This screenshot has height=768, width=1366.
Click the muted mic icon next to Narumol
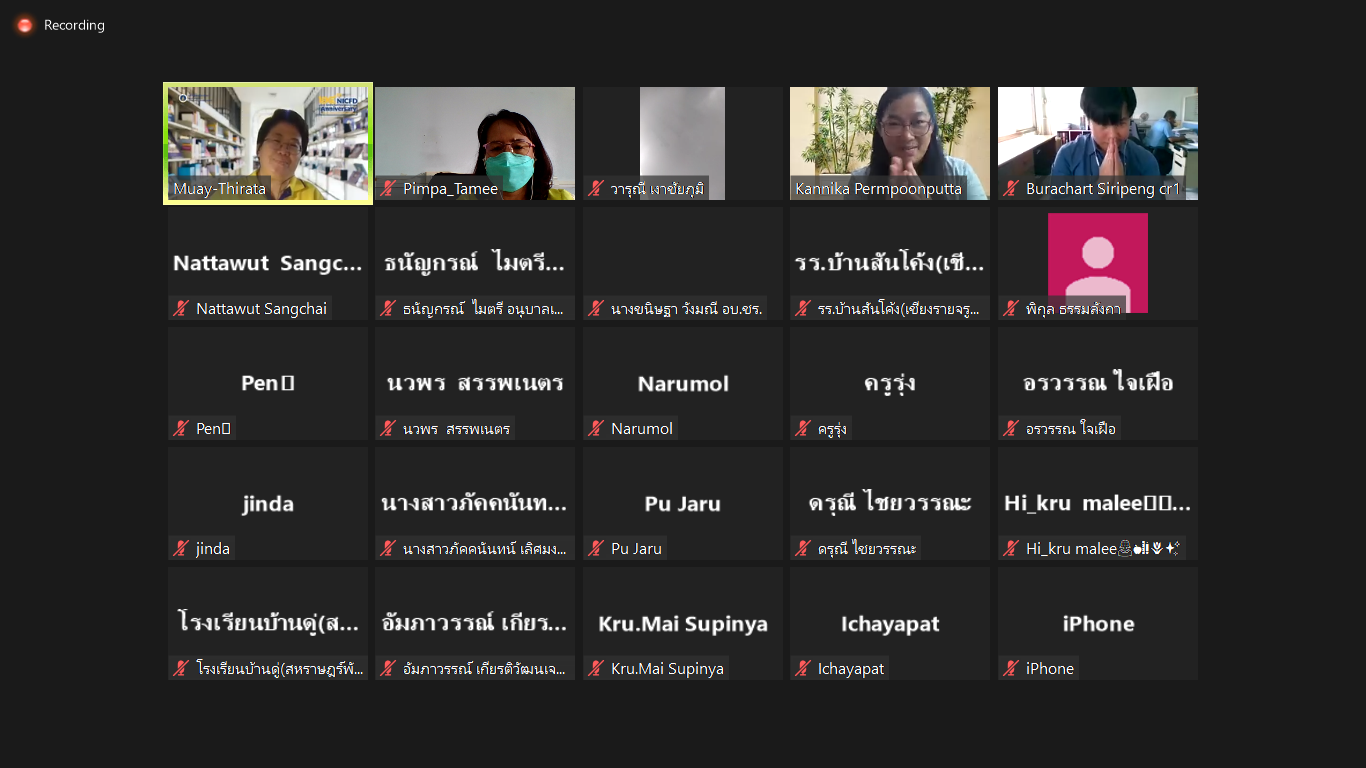pos(596,429)
